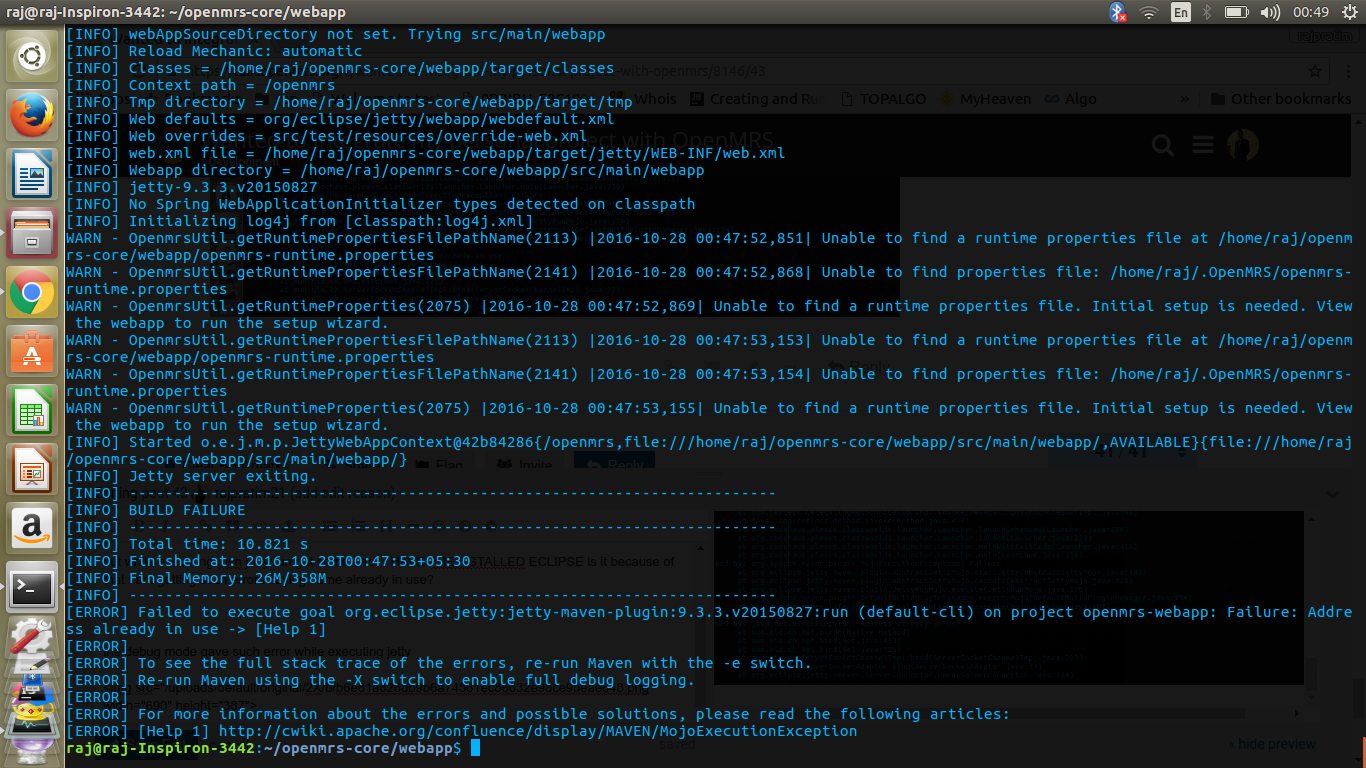This screenshot has width=1366, height=768.
Task: Bookmark the page with Chrome's star icon
Action: pyautogui.click(x=1316, y=71)
